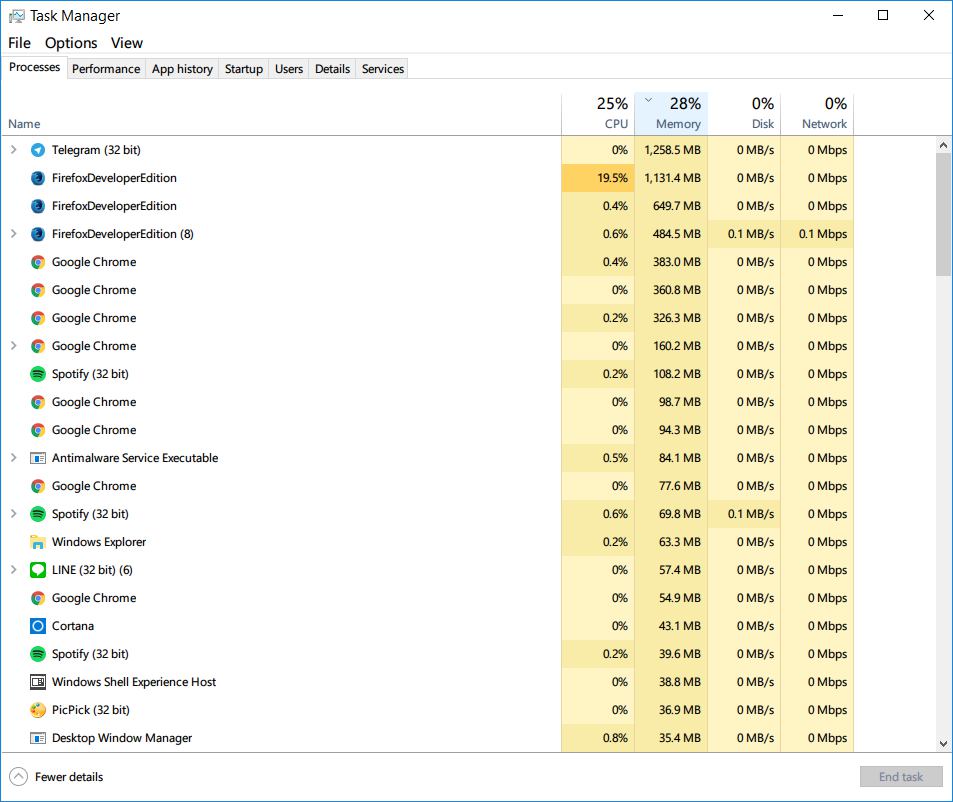Sort by the Disk column header
Viewport: 953px width, 802px height.
(x=744, y=114)
